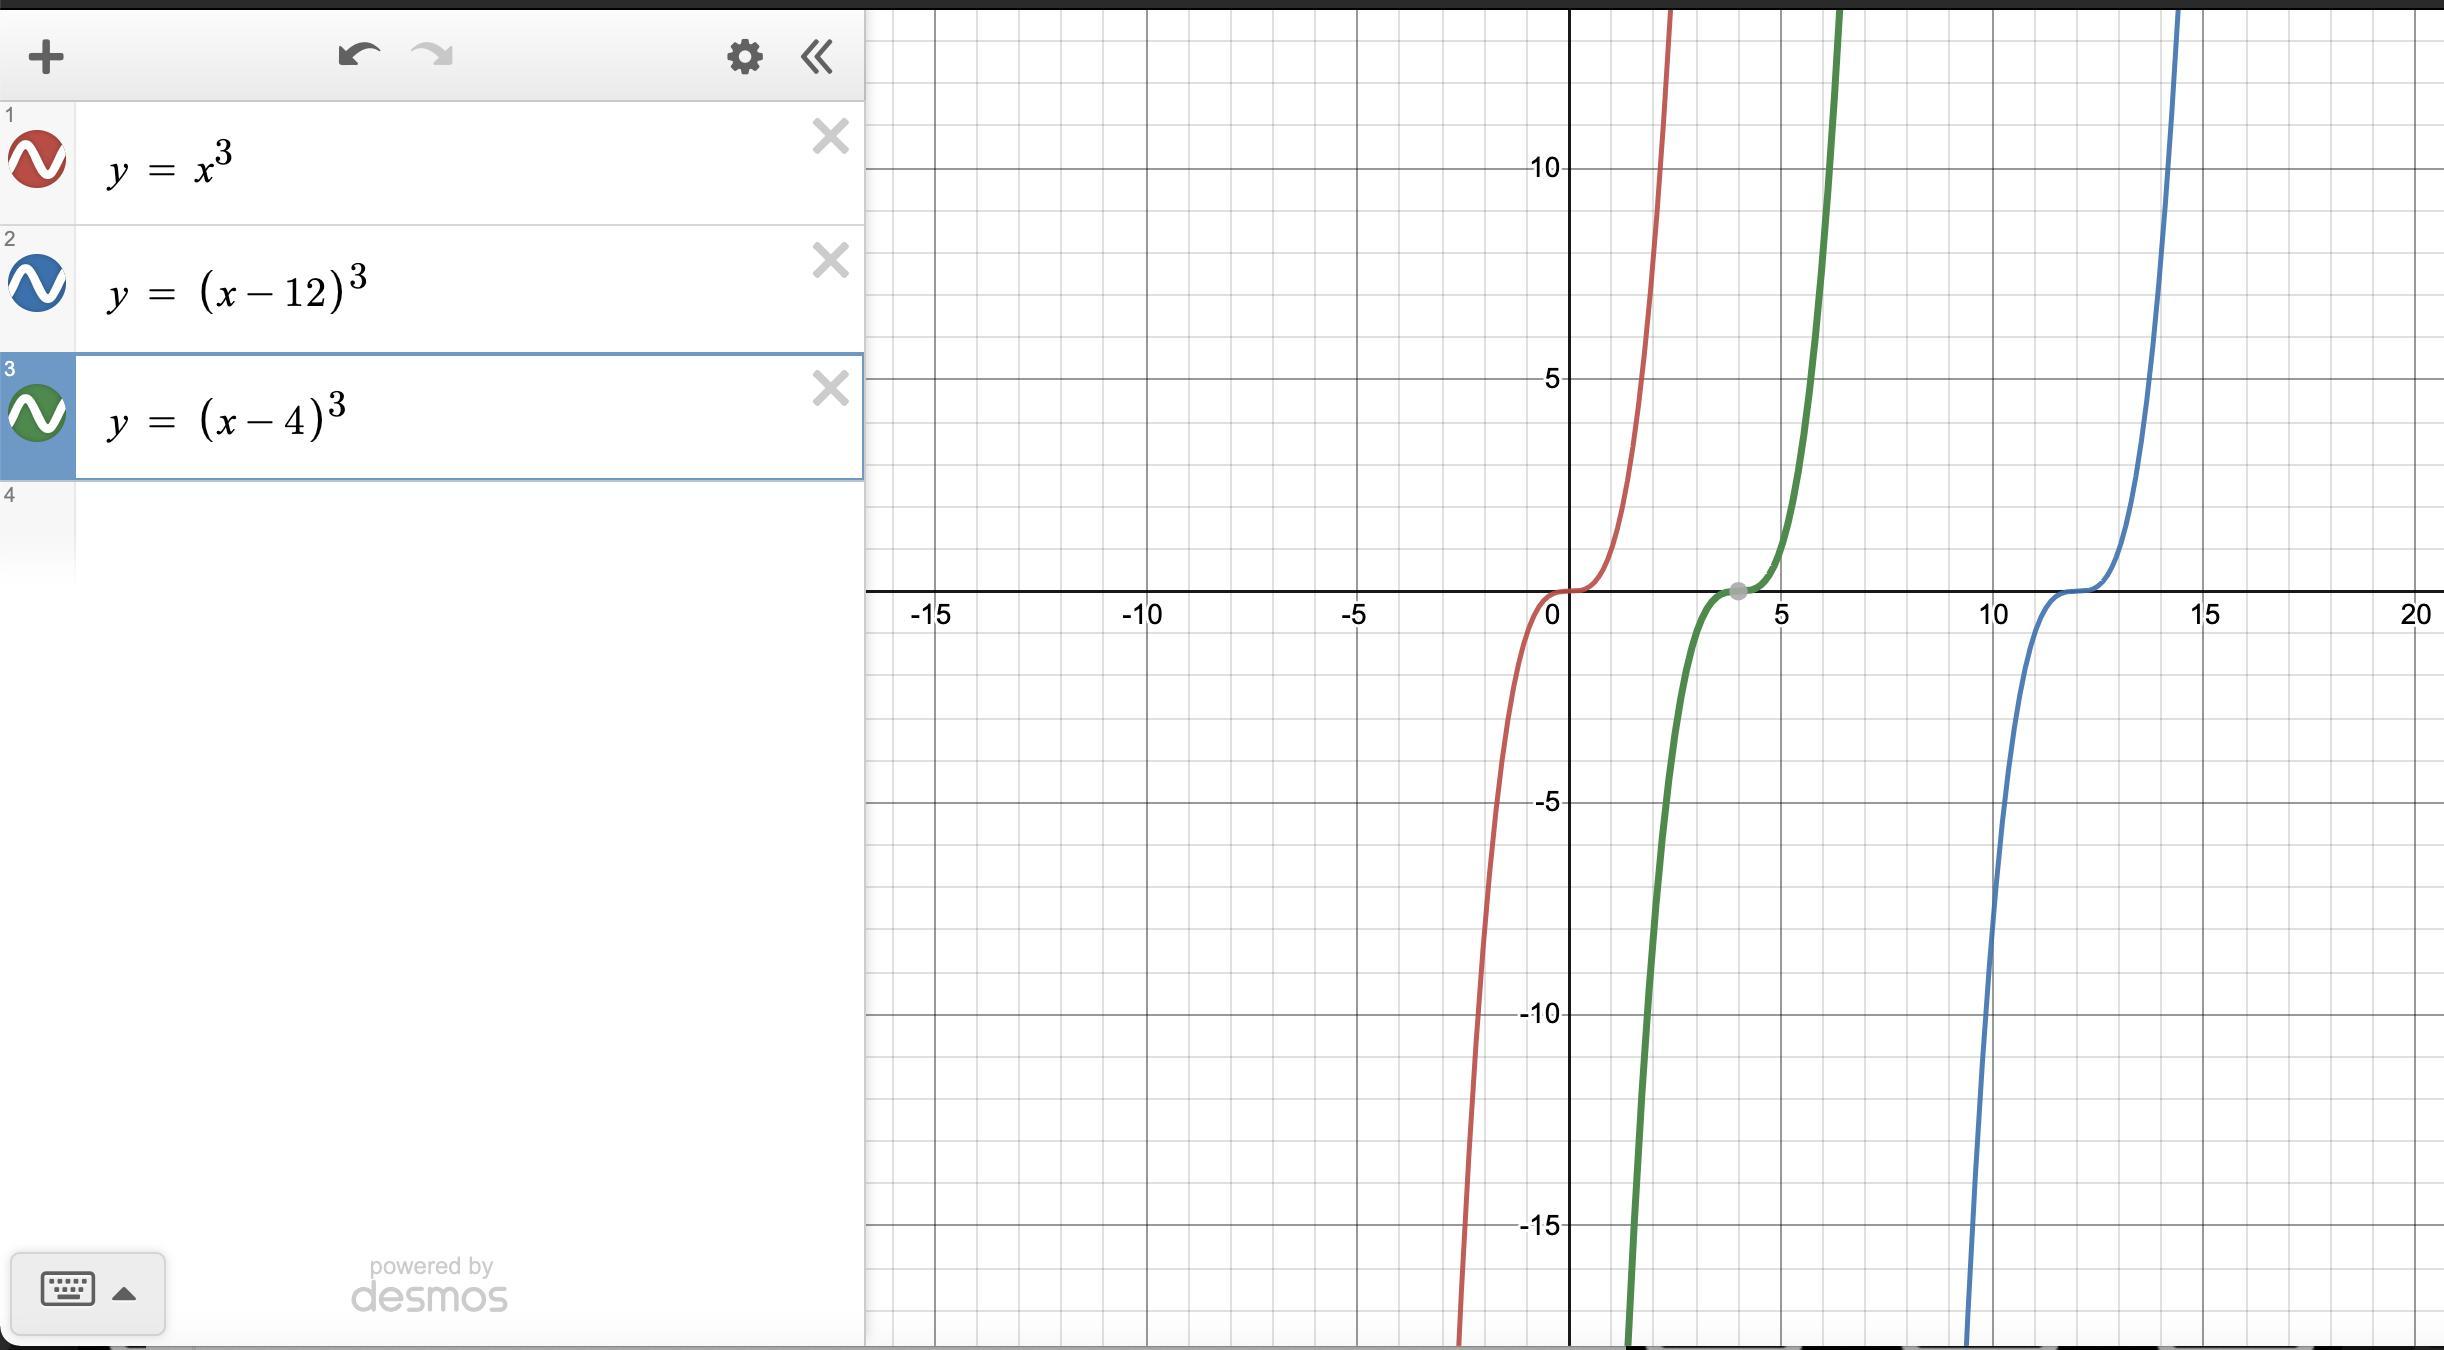The width and height of the screenshot is (2444, 1350).
Task: Show the on-screen keyboard
Action: coord(68,1289)
